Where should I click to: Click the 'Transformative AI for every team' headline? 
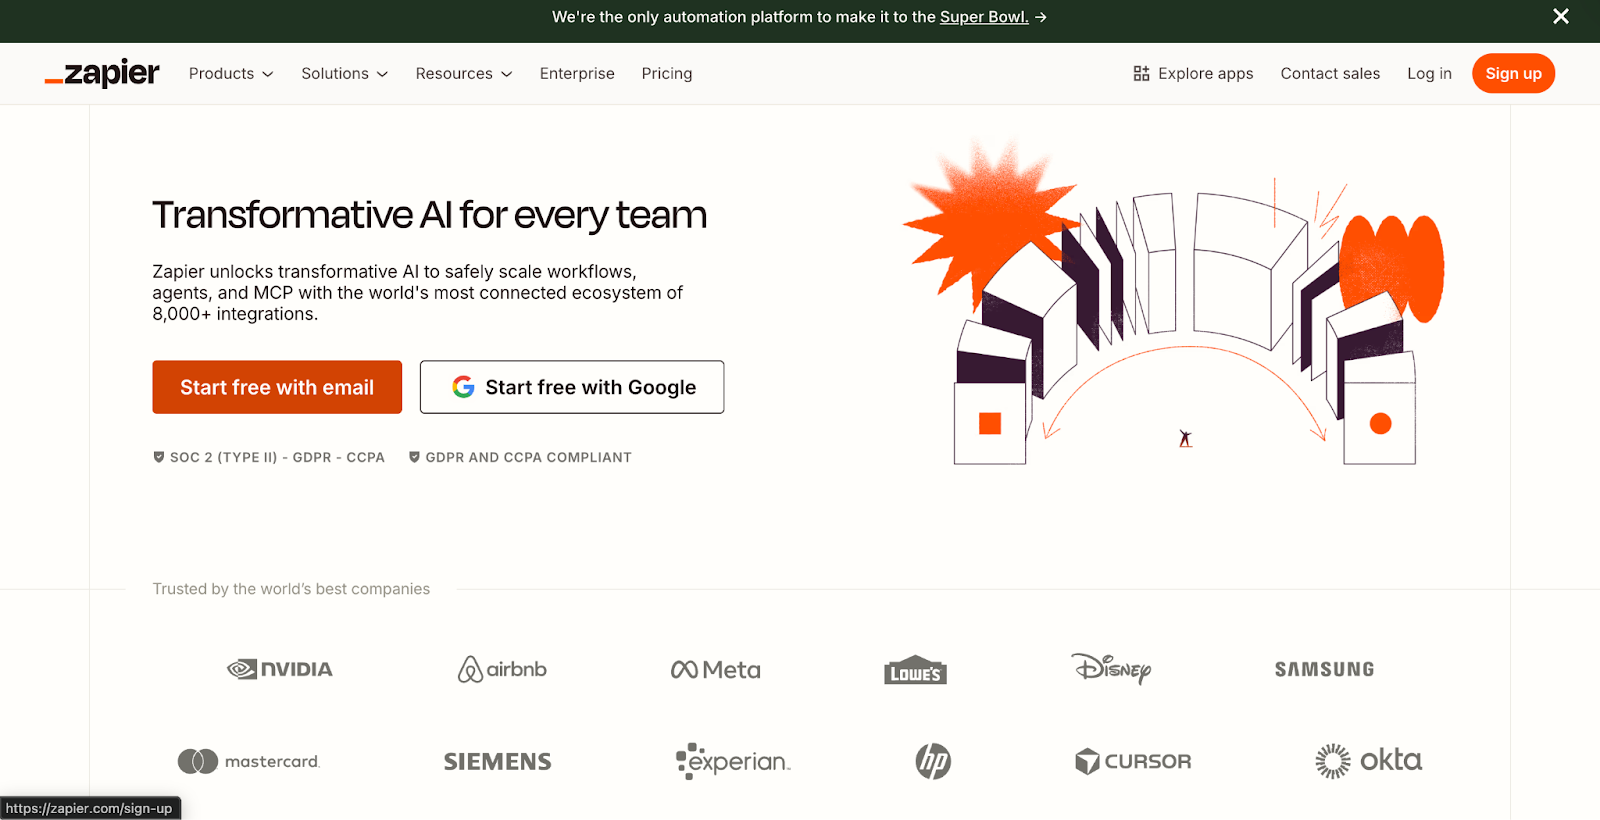click(x=430, y=215)
